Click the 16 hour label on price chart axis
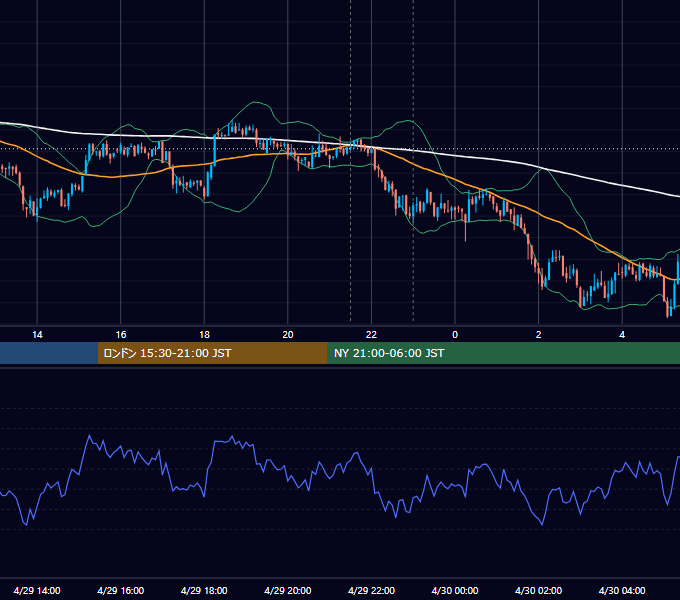Image resolution: width=680 pixels, height=600 pixels. pos(121,335)
